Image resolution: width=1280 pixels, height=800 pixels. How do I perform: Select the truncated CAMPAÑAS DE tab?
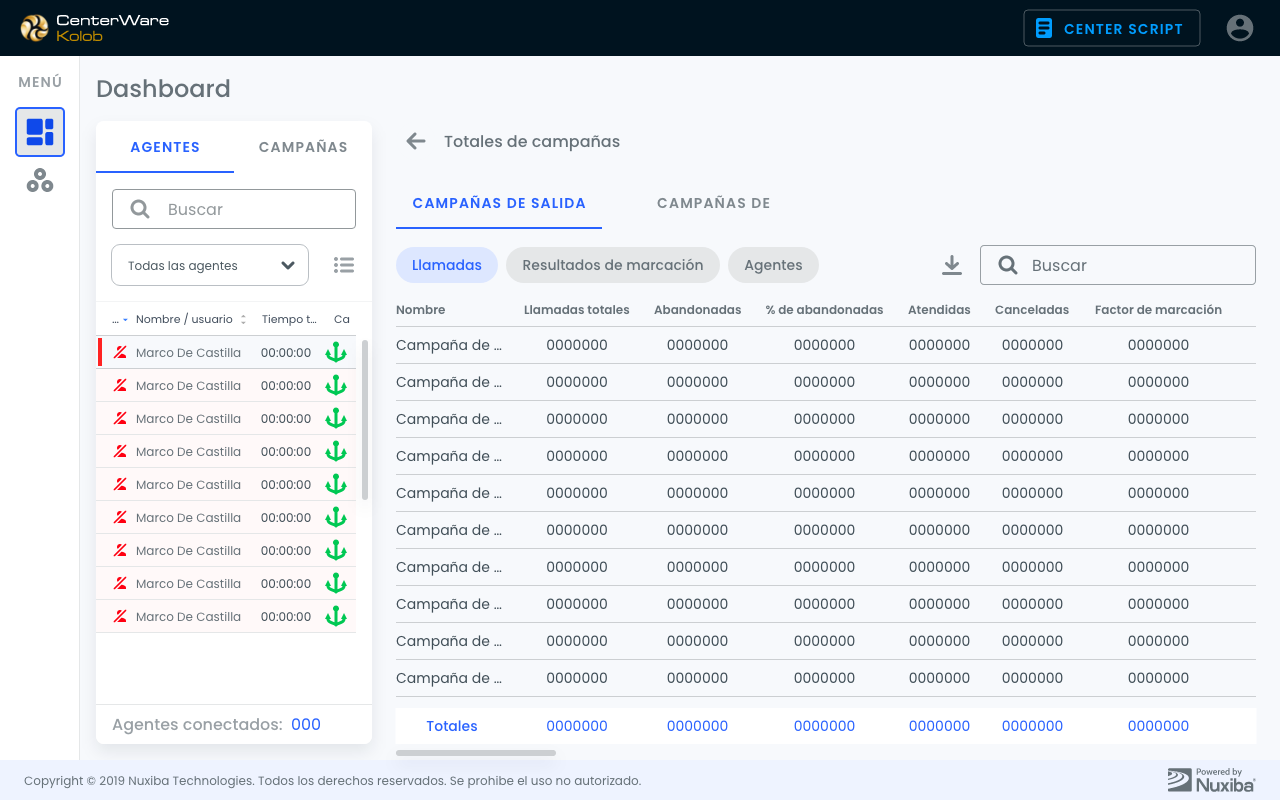pos(713,203)
